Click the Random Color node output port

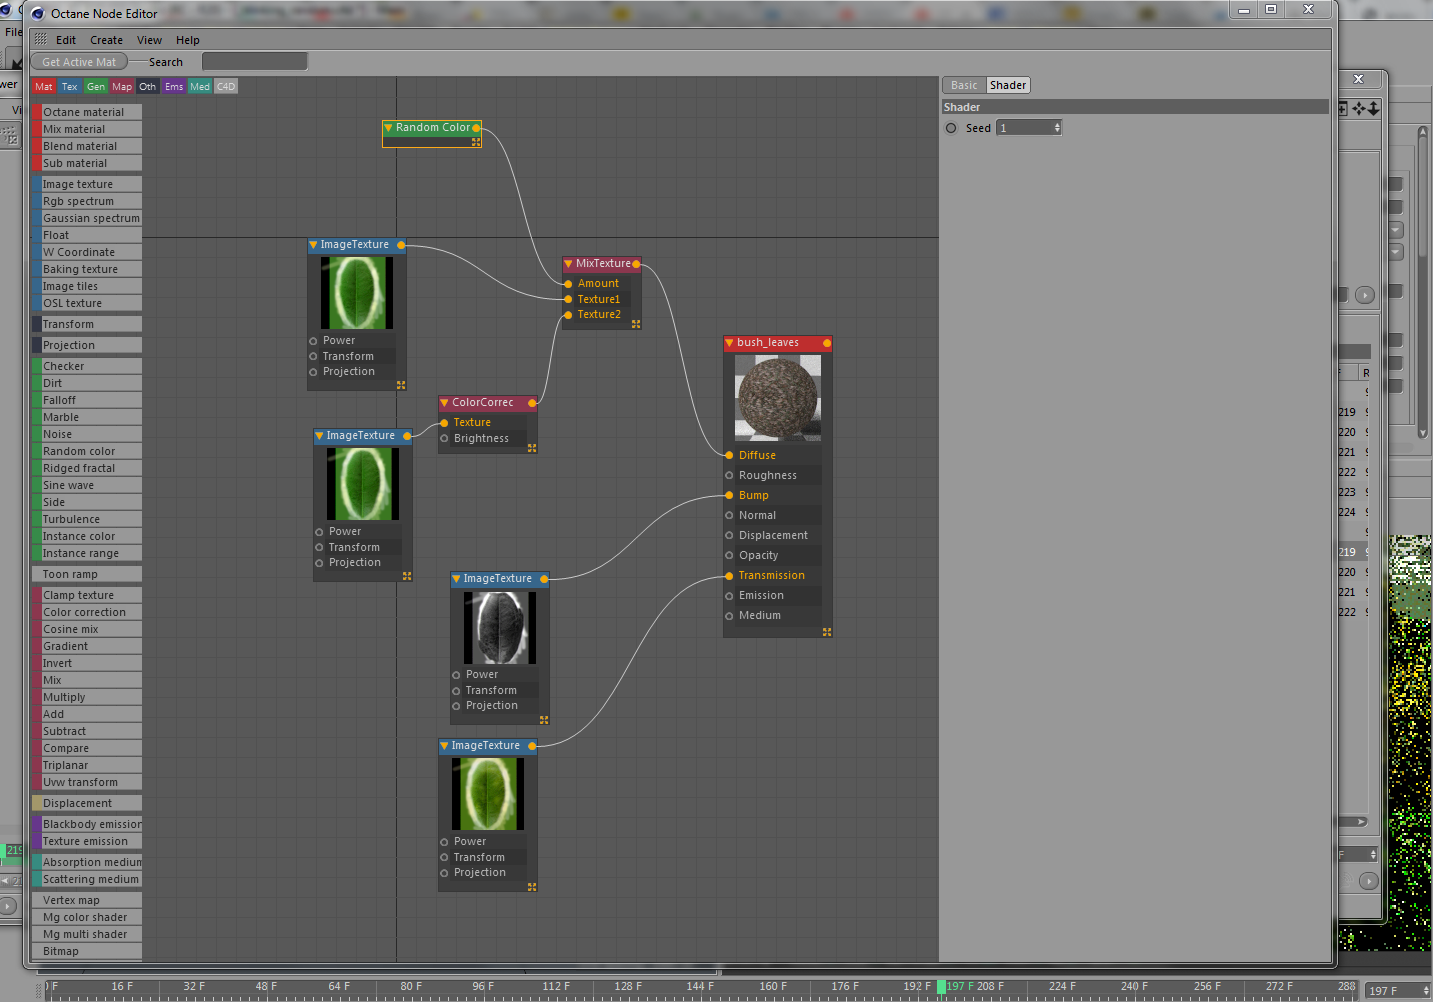tap(476, 128)
